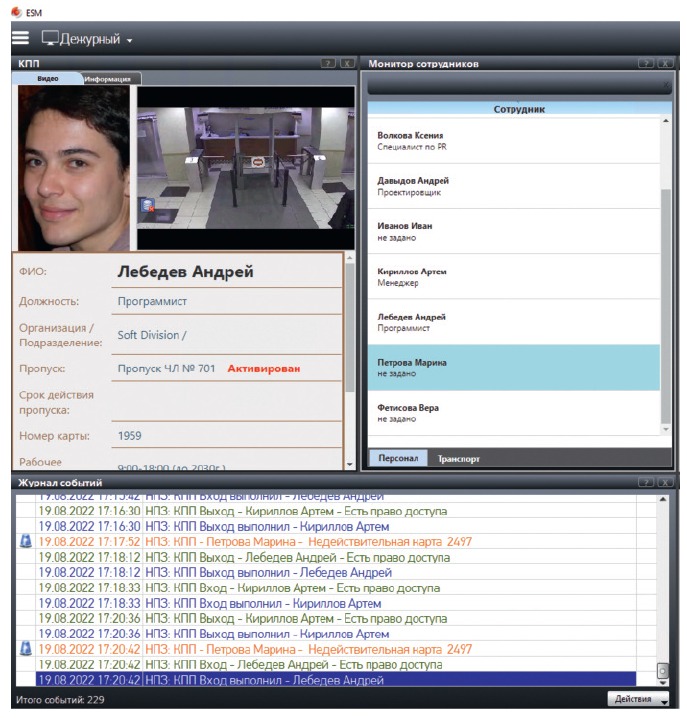Image resolution: width=687 pixels, height=718 pixels.
Task: Open help for the КПП panel
Action: pyautogui.click(x=328, y=63)
